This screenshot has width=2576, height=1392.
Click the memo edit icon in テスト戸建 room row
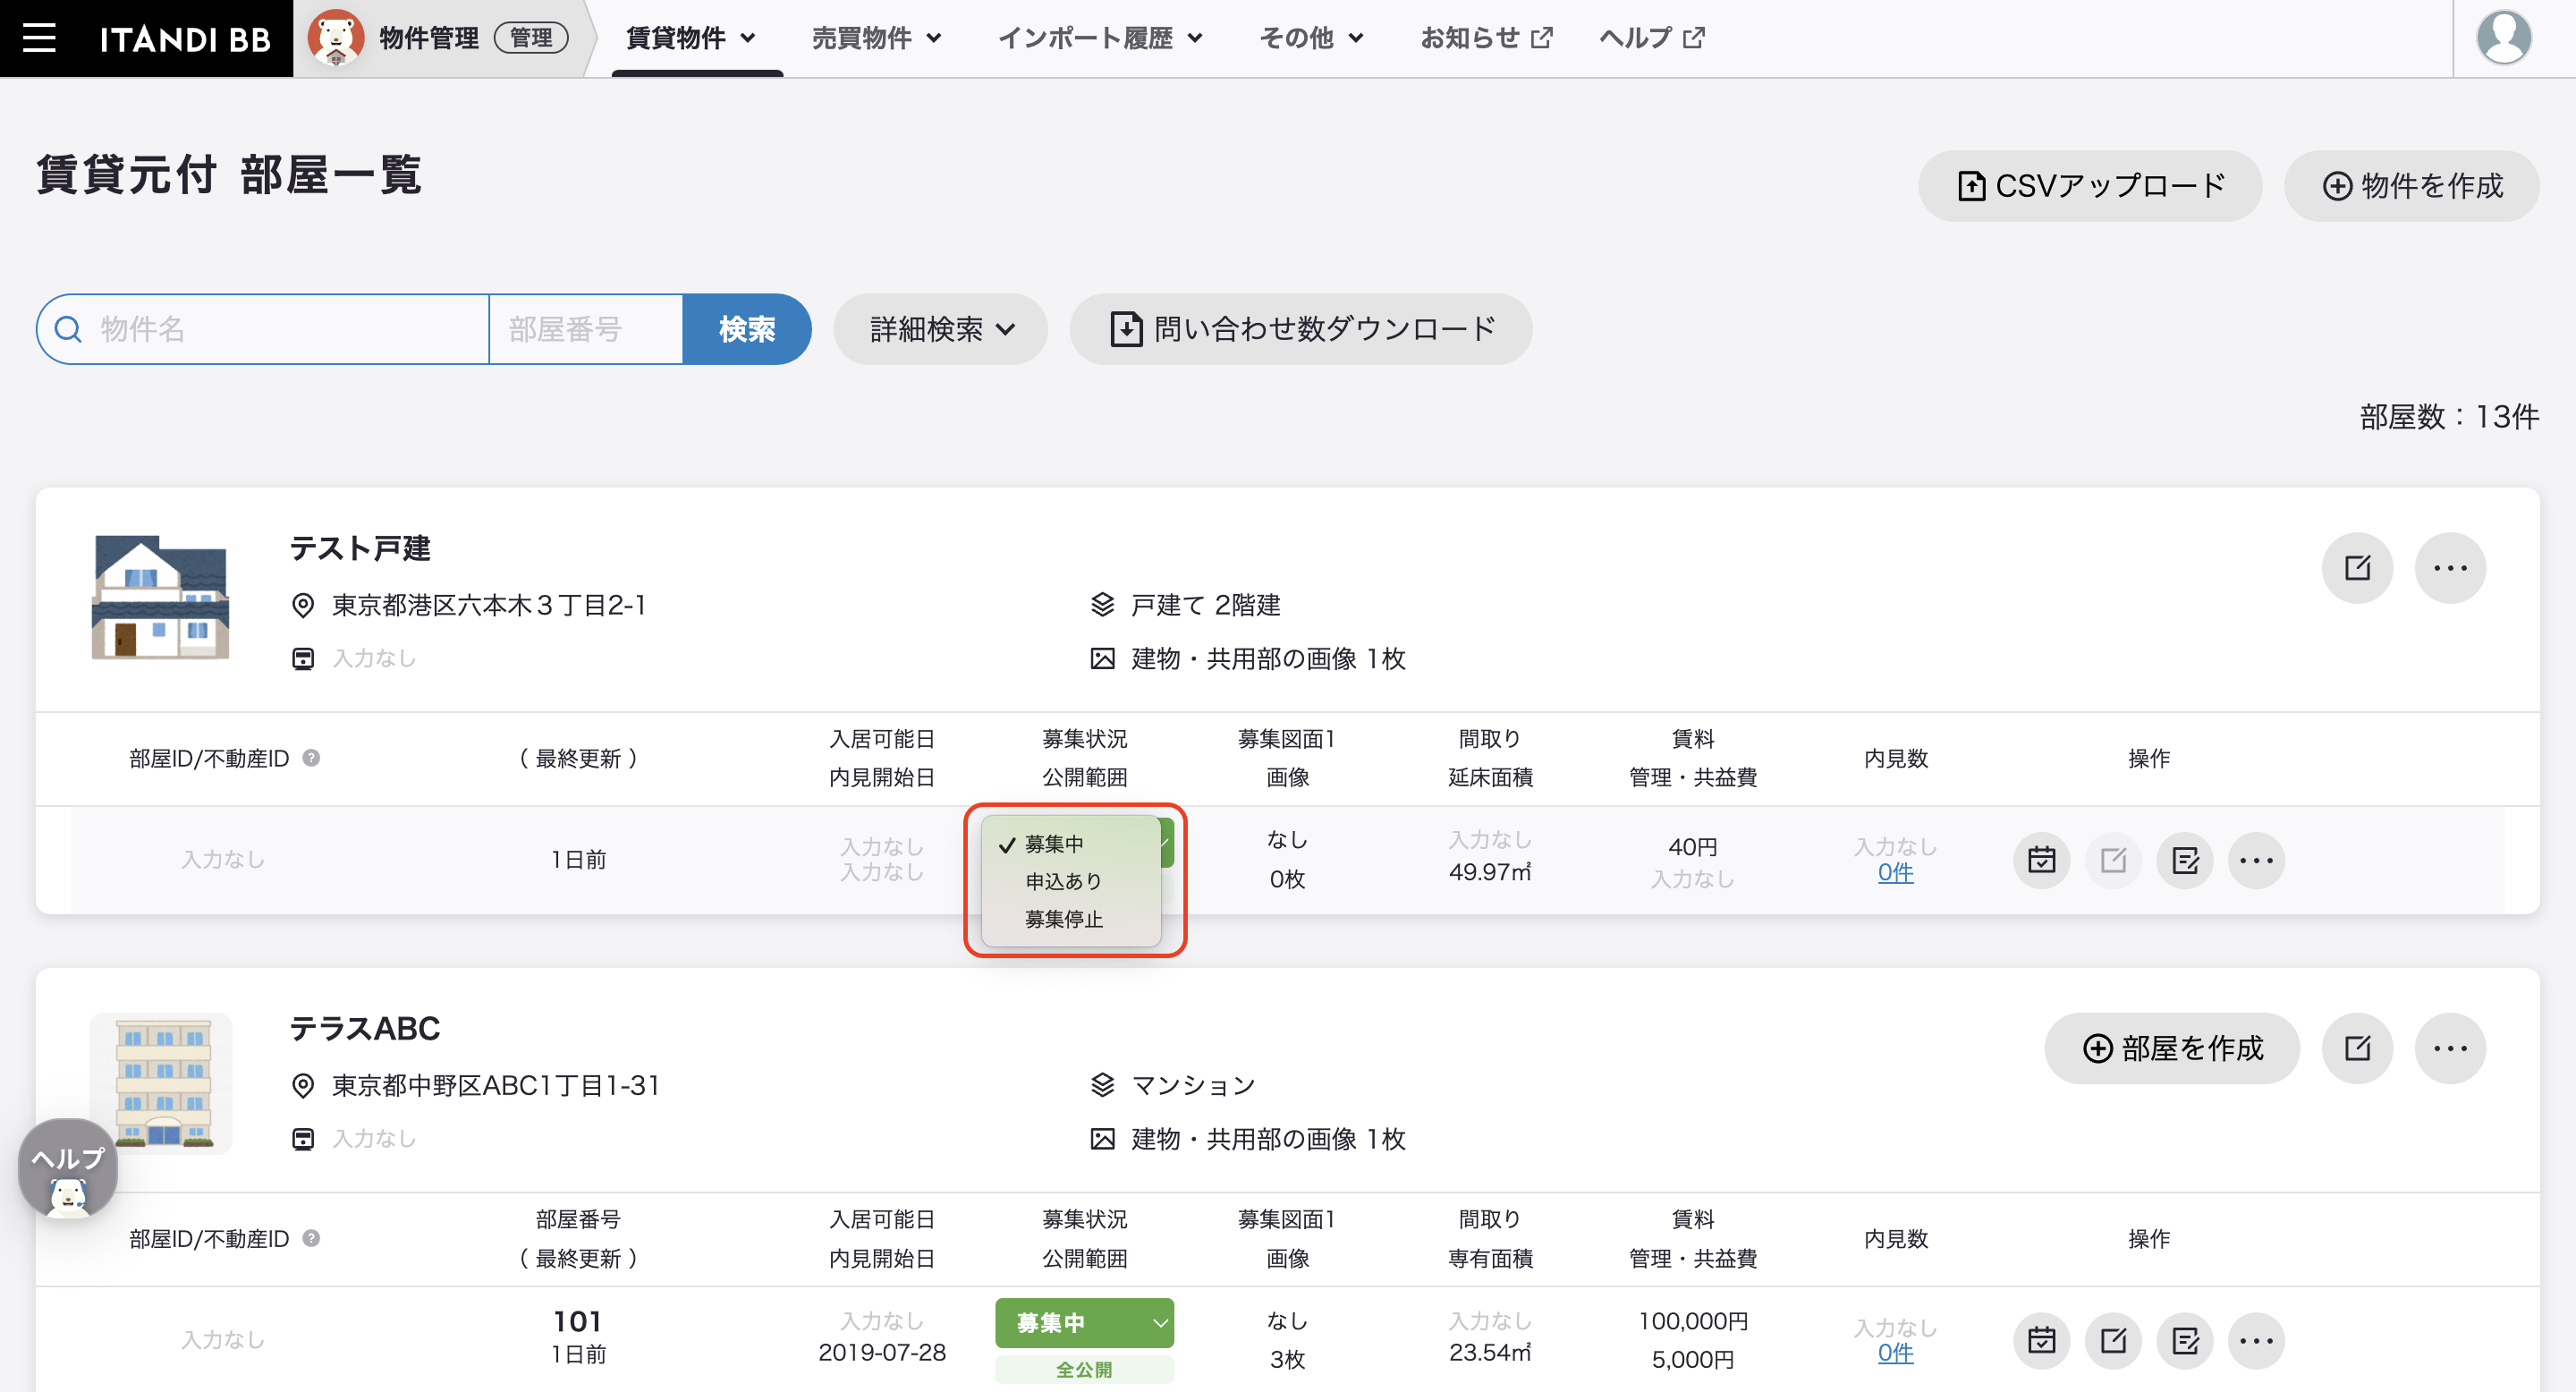(x=2185, y=860)
